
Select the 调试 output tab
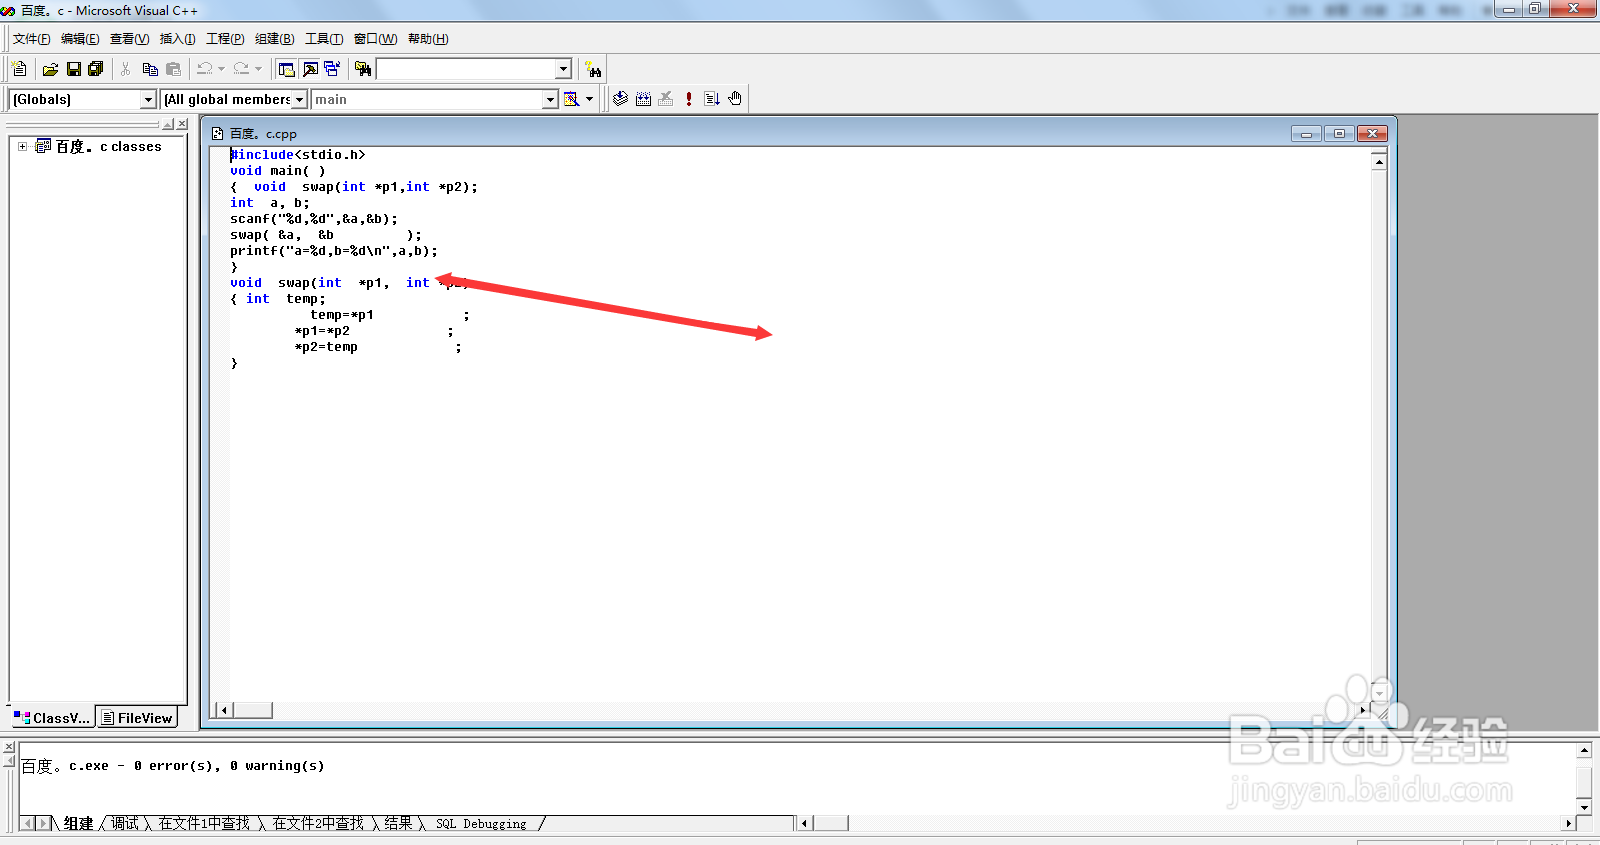125,823
